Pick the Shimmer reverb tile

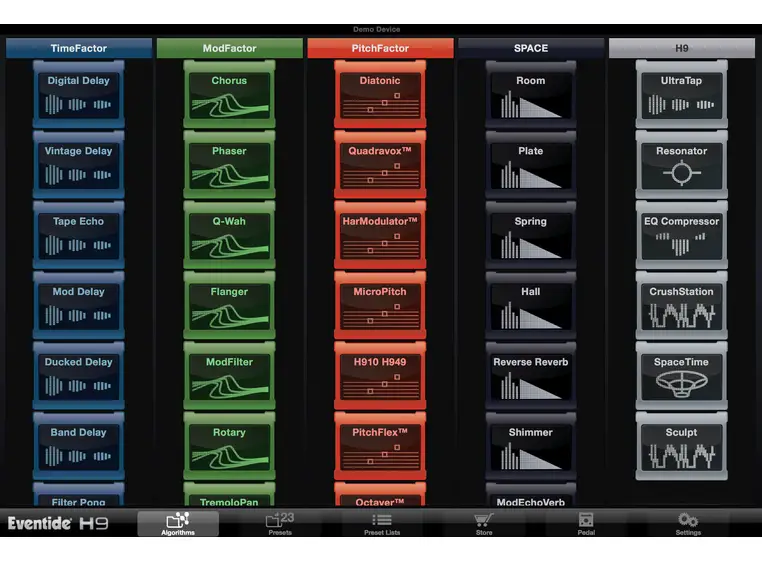coord(531,446)
